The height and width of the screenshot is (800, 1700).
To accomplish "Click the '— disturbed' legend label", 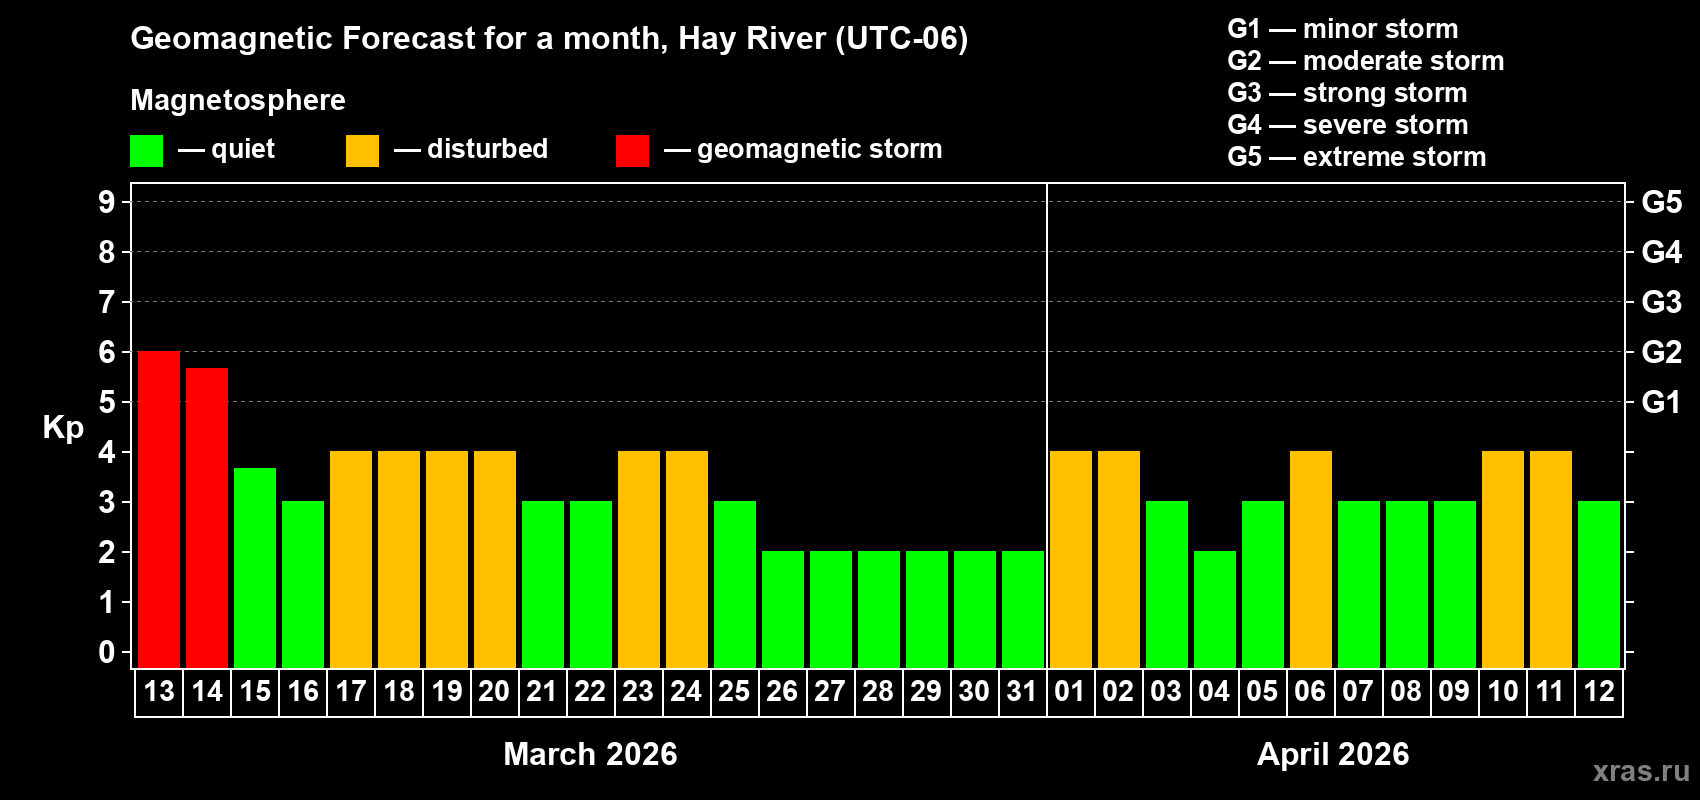I will click(x=471, y=149).
